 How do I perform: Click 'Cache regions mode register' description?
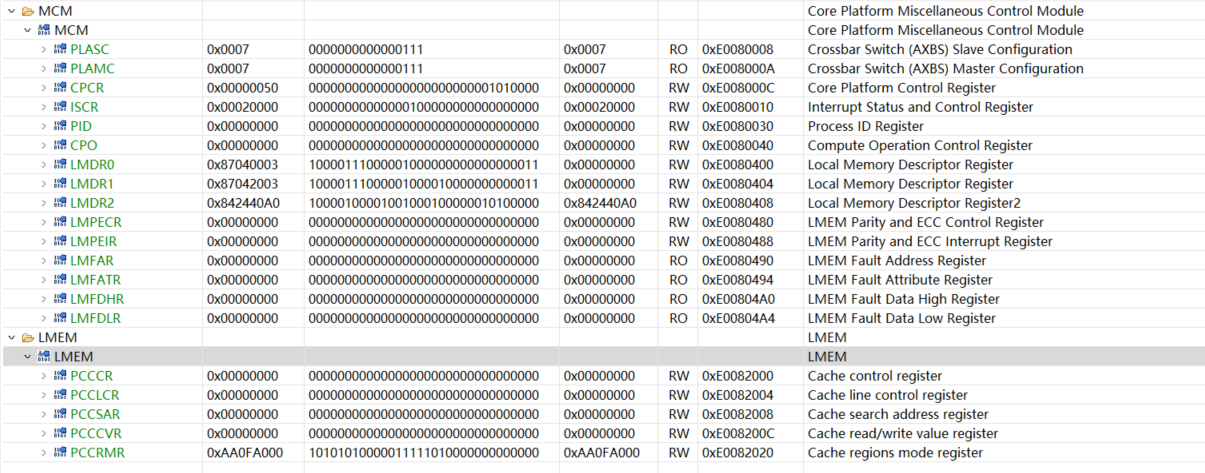click(x=895, y=453)
